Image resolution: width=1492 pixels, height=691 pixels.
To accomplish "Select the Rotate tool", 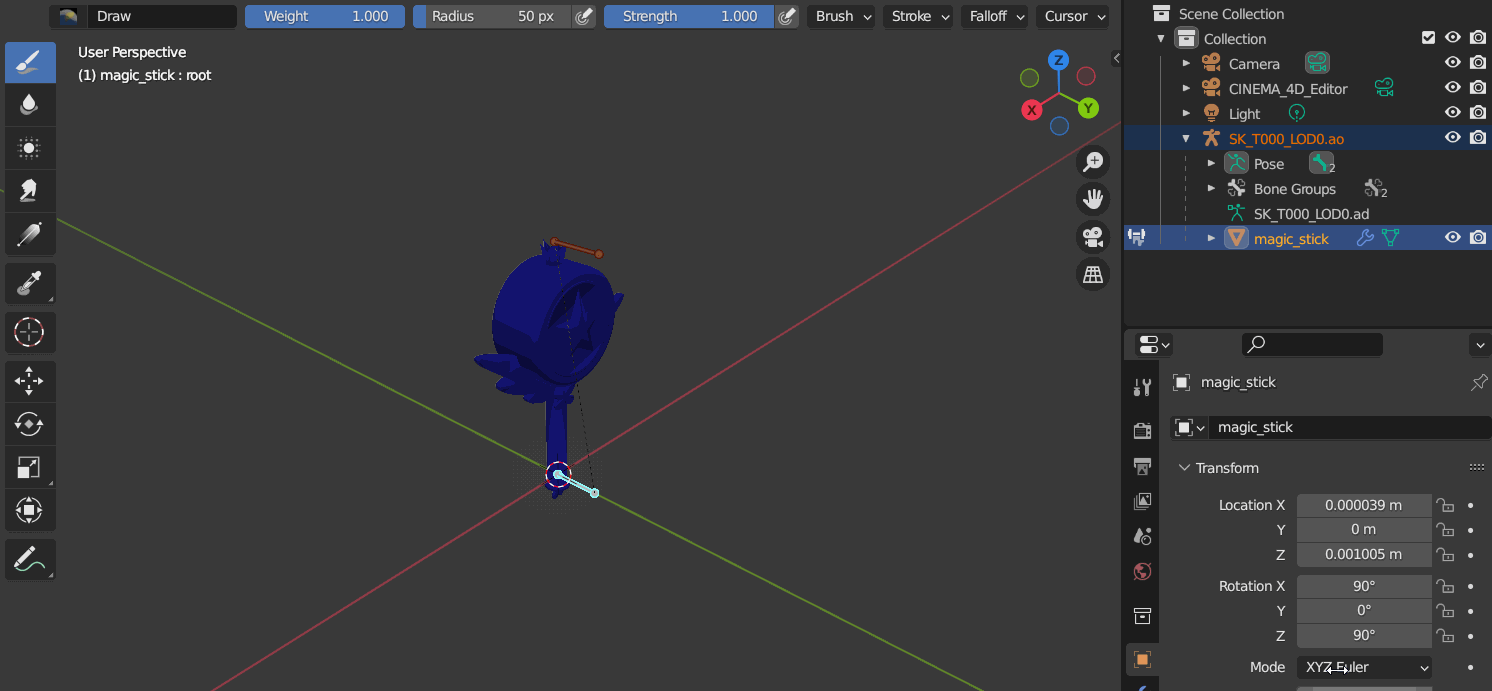I will click(30, 424).
